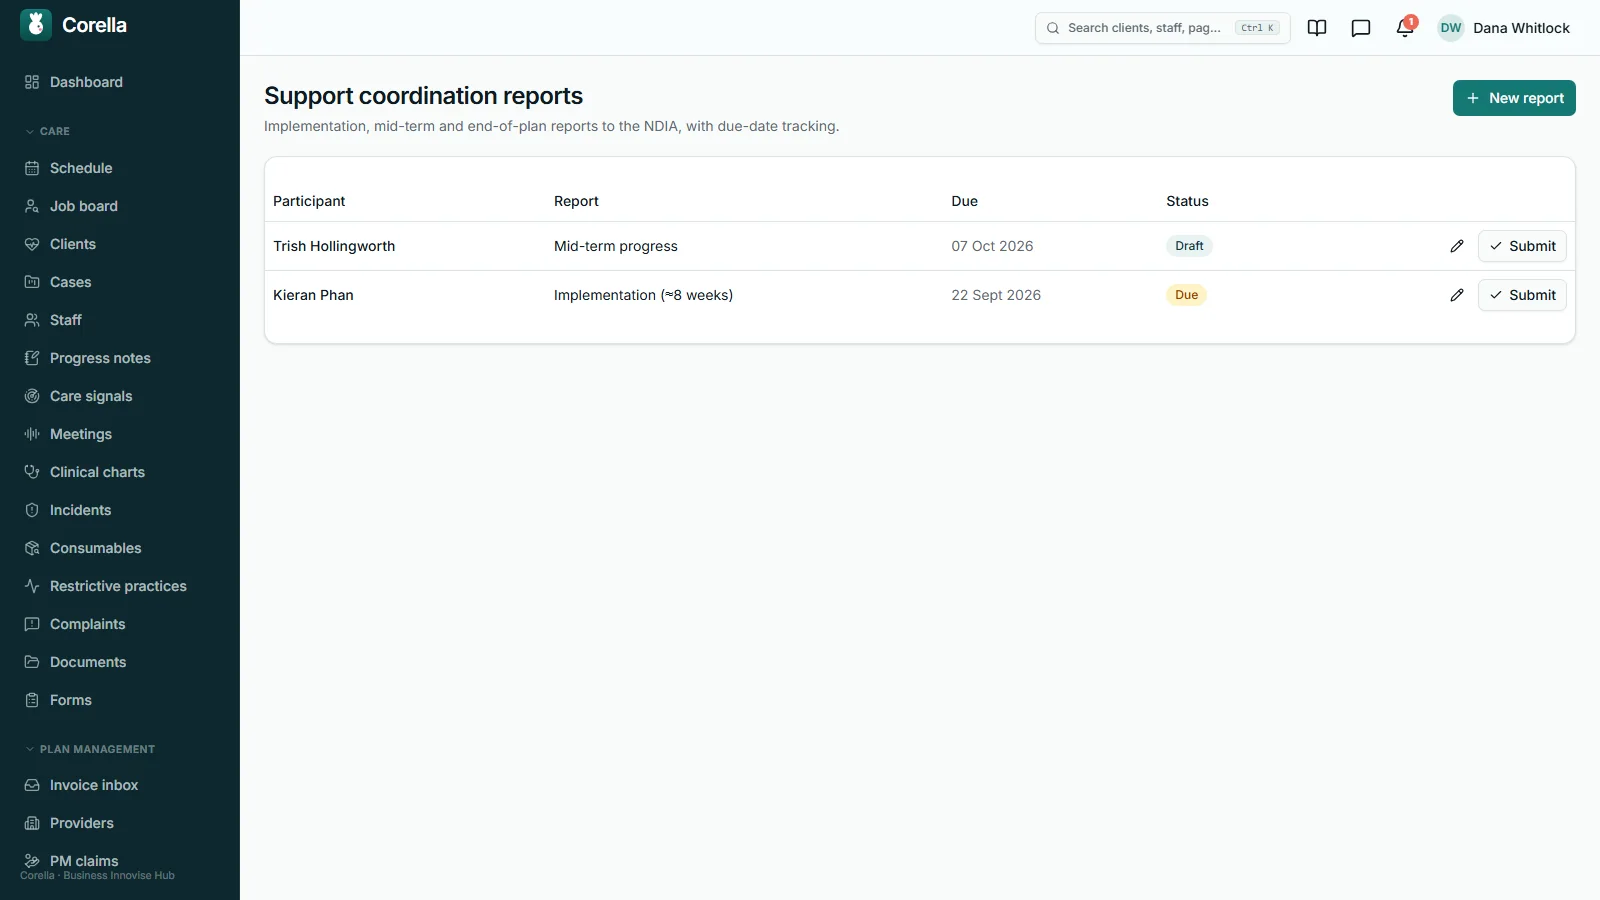Edit Kieran Phan's report with pencil icon

(x=1457, y=295)
